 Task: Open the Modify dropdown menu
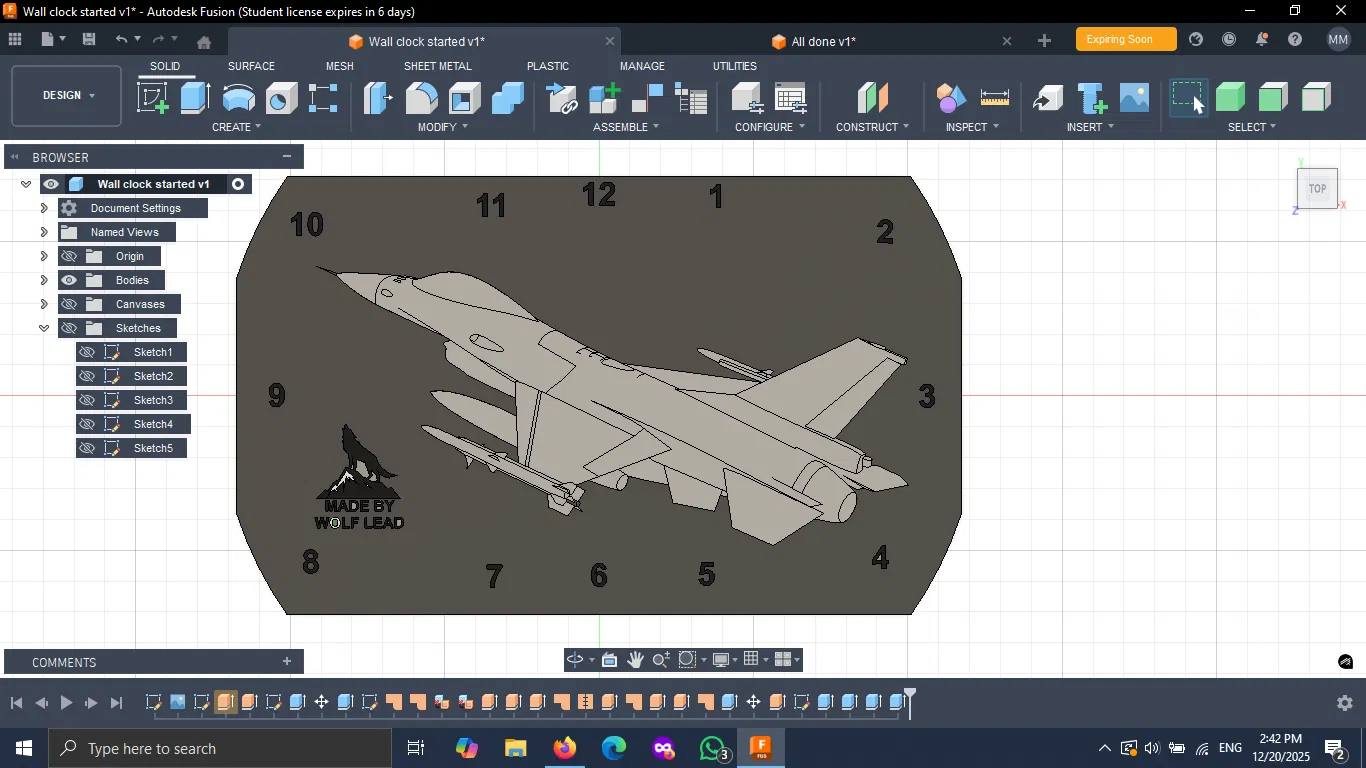(x=442, y=127)
